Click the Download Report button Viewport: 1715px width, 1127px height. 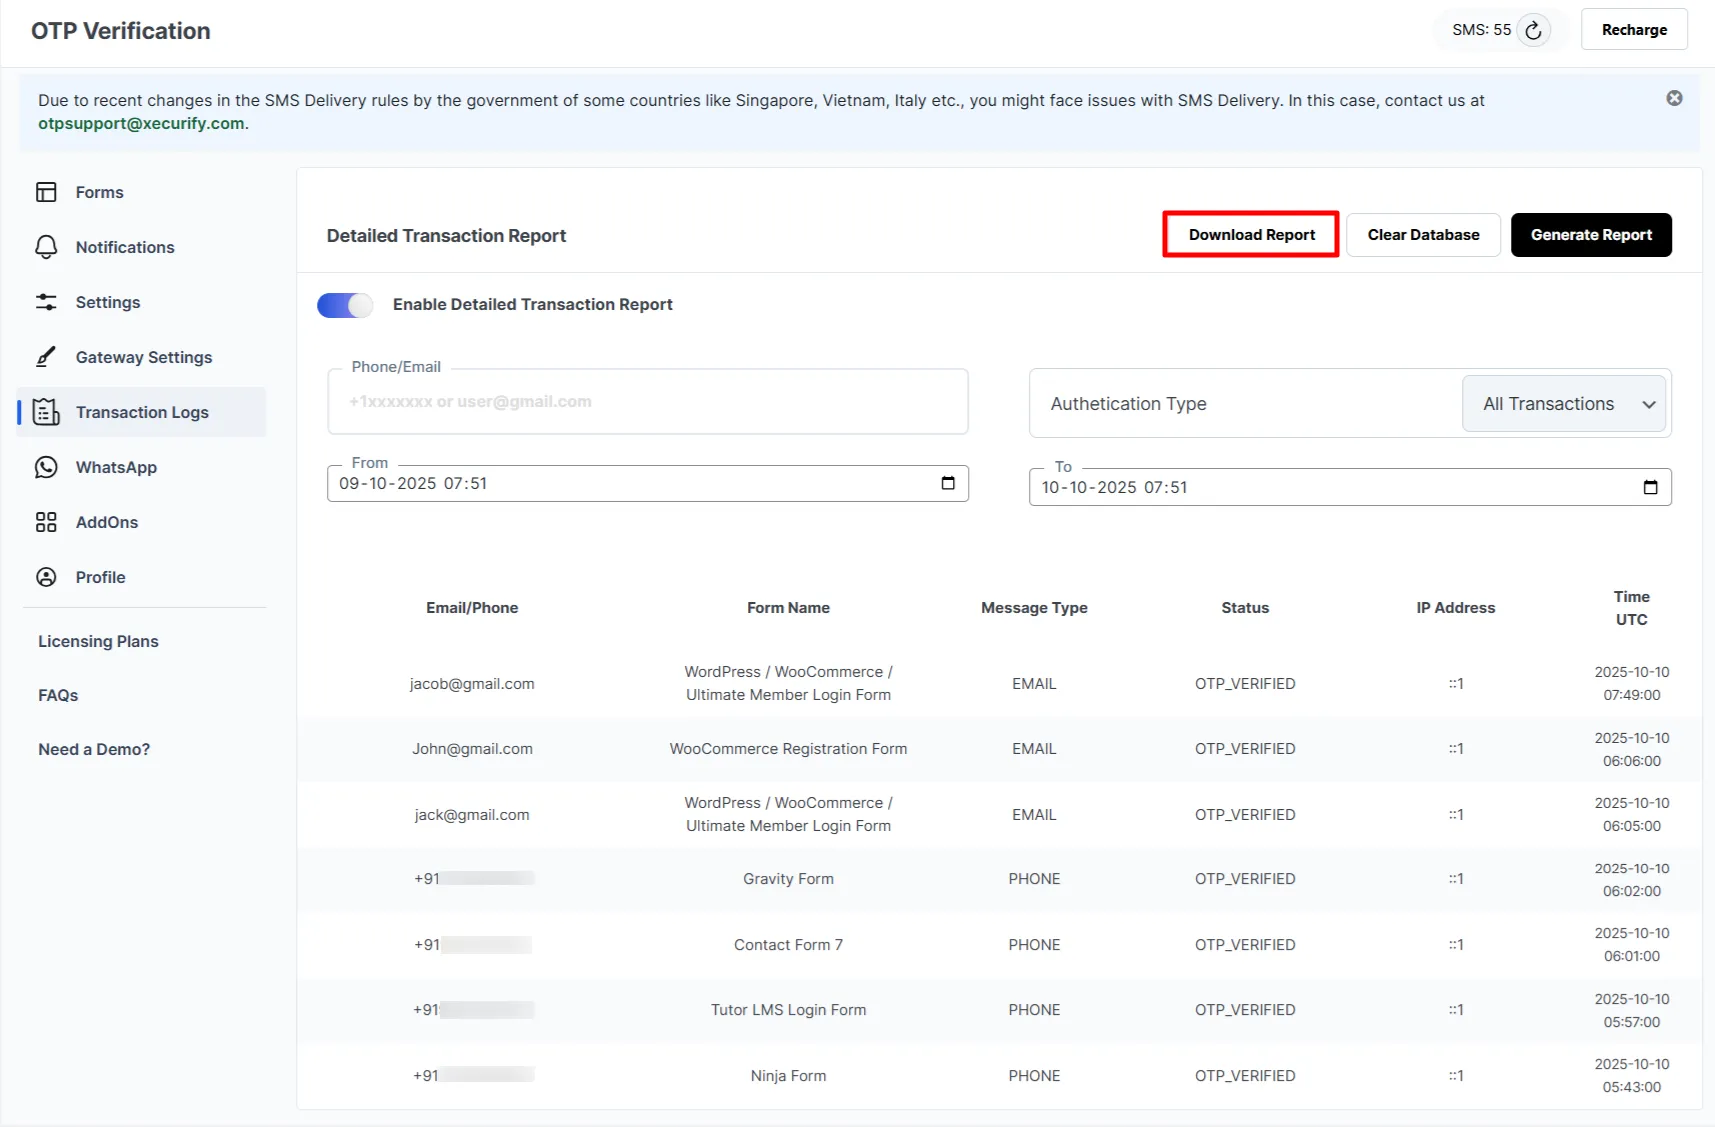1250,234
